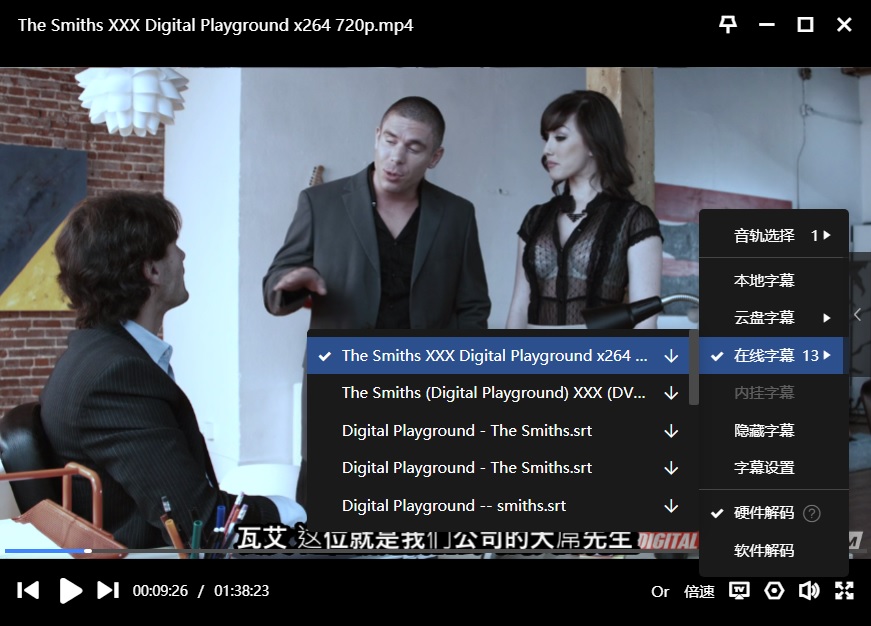Click the help icon beside 硬件解码
The image size is (871, 626).
[x=812, y=513]
